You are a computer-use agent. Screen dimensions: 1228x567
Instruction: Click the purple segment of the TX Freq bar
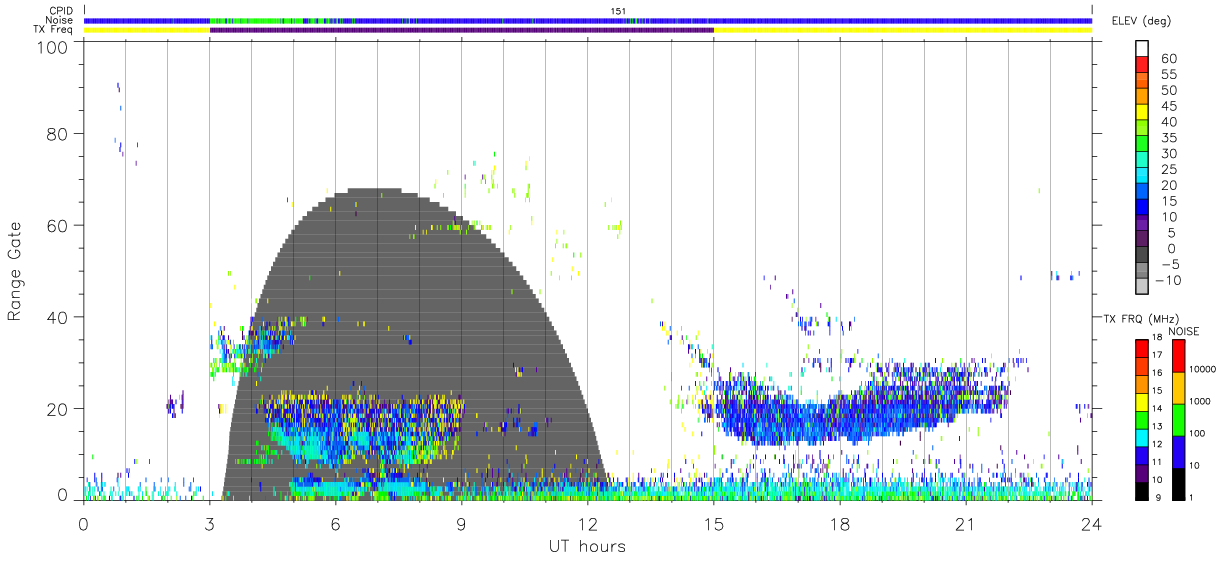pyautogui.click(x=461, y=30)
